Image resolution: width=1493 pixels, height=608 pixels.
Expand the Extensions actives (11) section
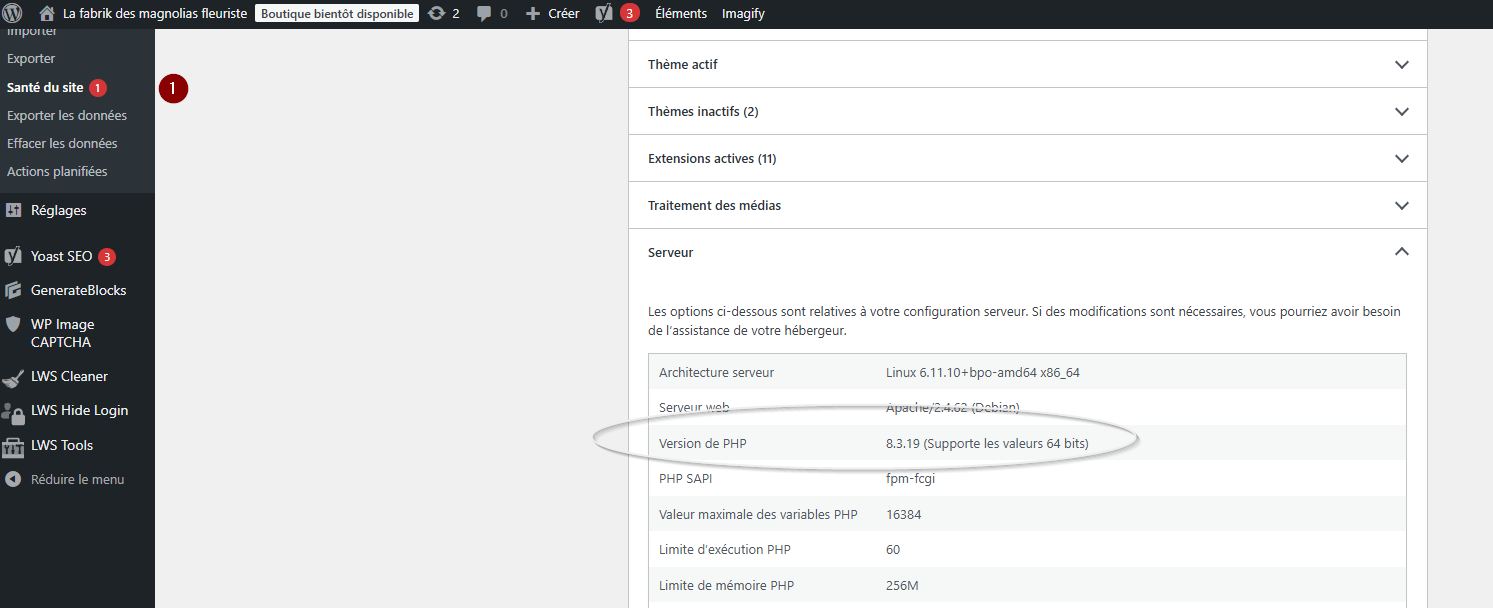click(x=1027, y=158)
